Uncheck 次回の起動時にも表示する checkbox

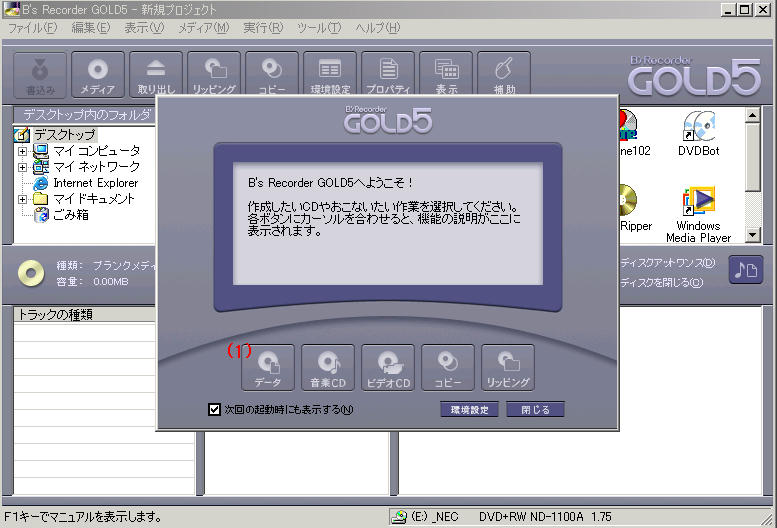click(214, 410)
